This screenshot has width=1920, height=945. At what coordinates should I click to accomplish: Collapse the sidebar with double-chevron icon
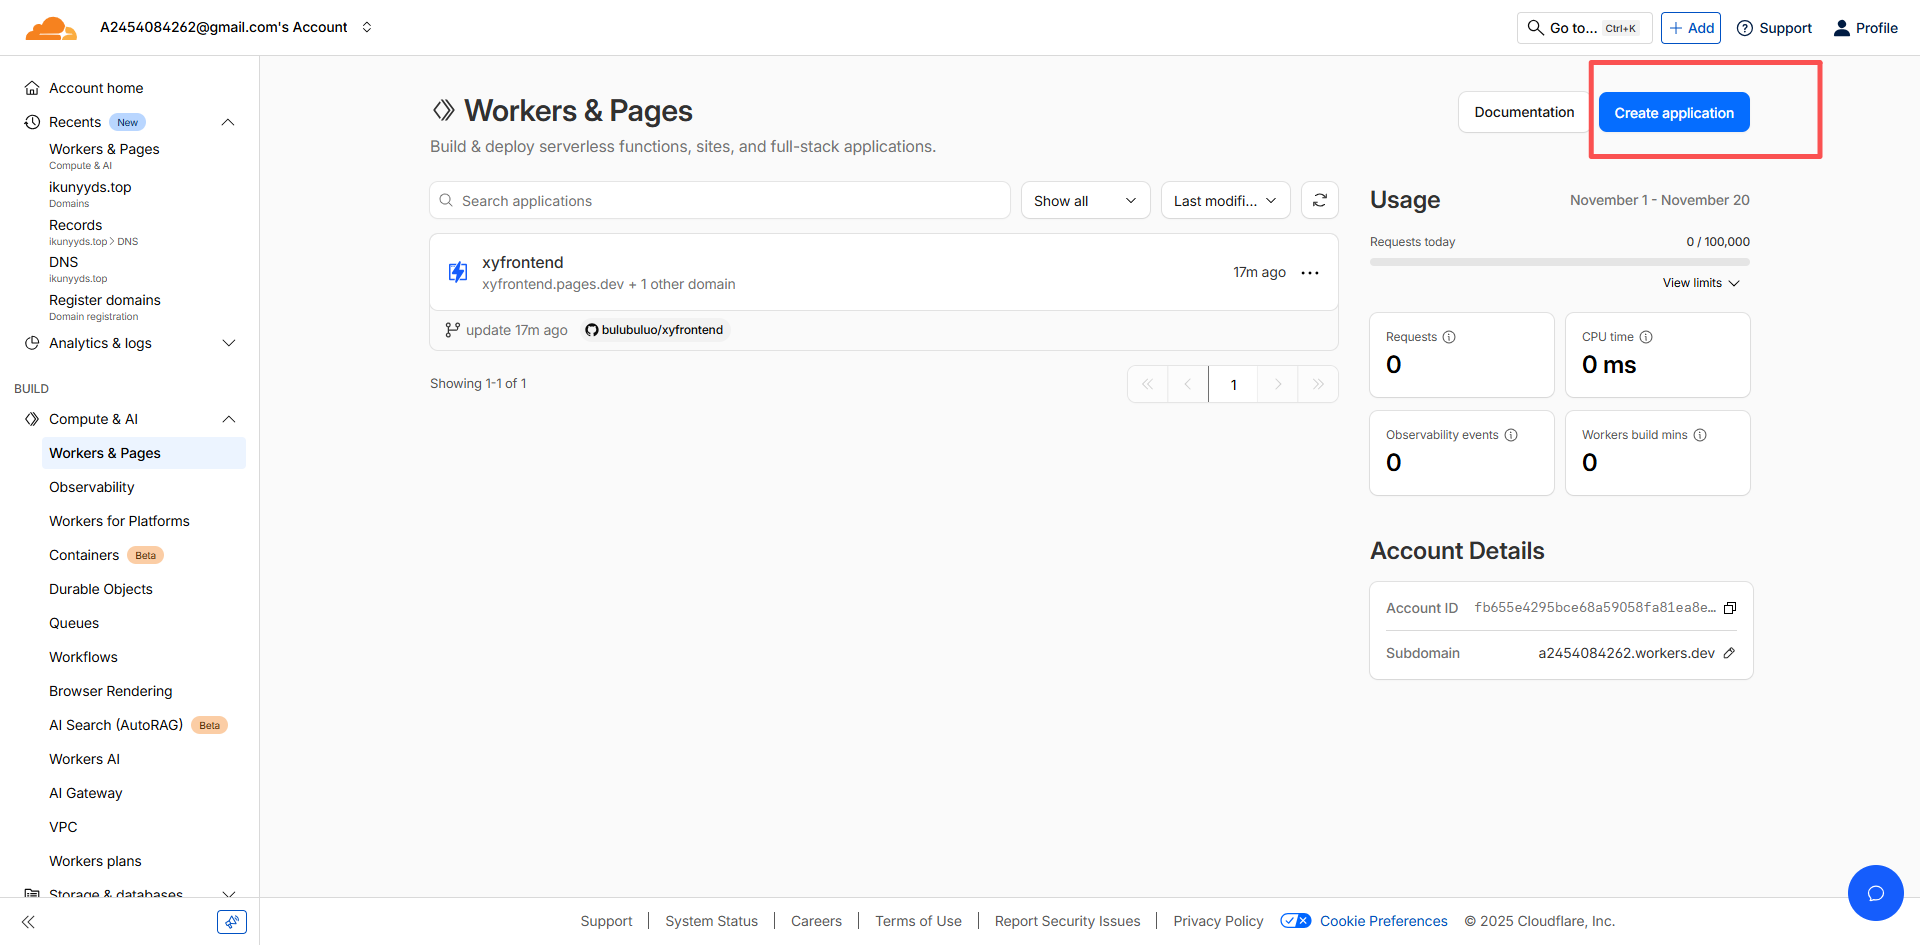click(28, 922)
